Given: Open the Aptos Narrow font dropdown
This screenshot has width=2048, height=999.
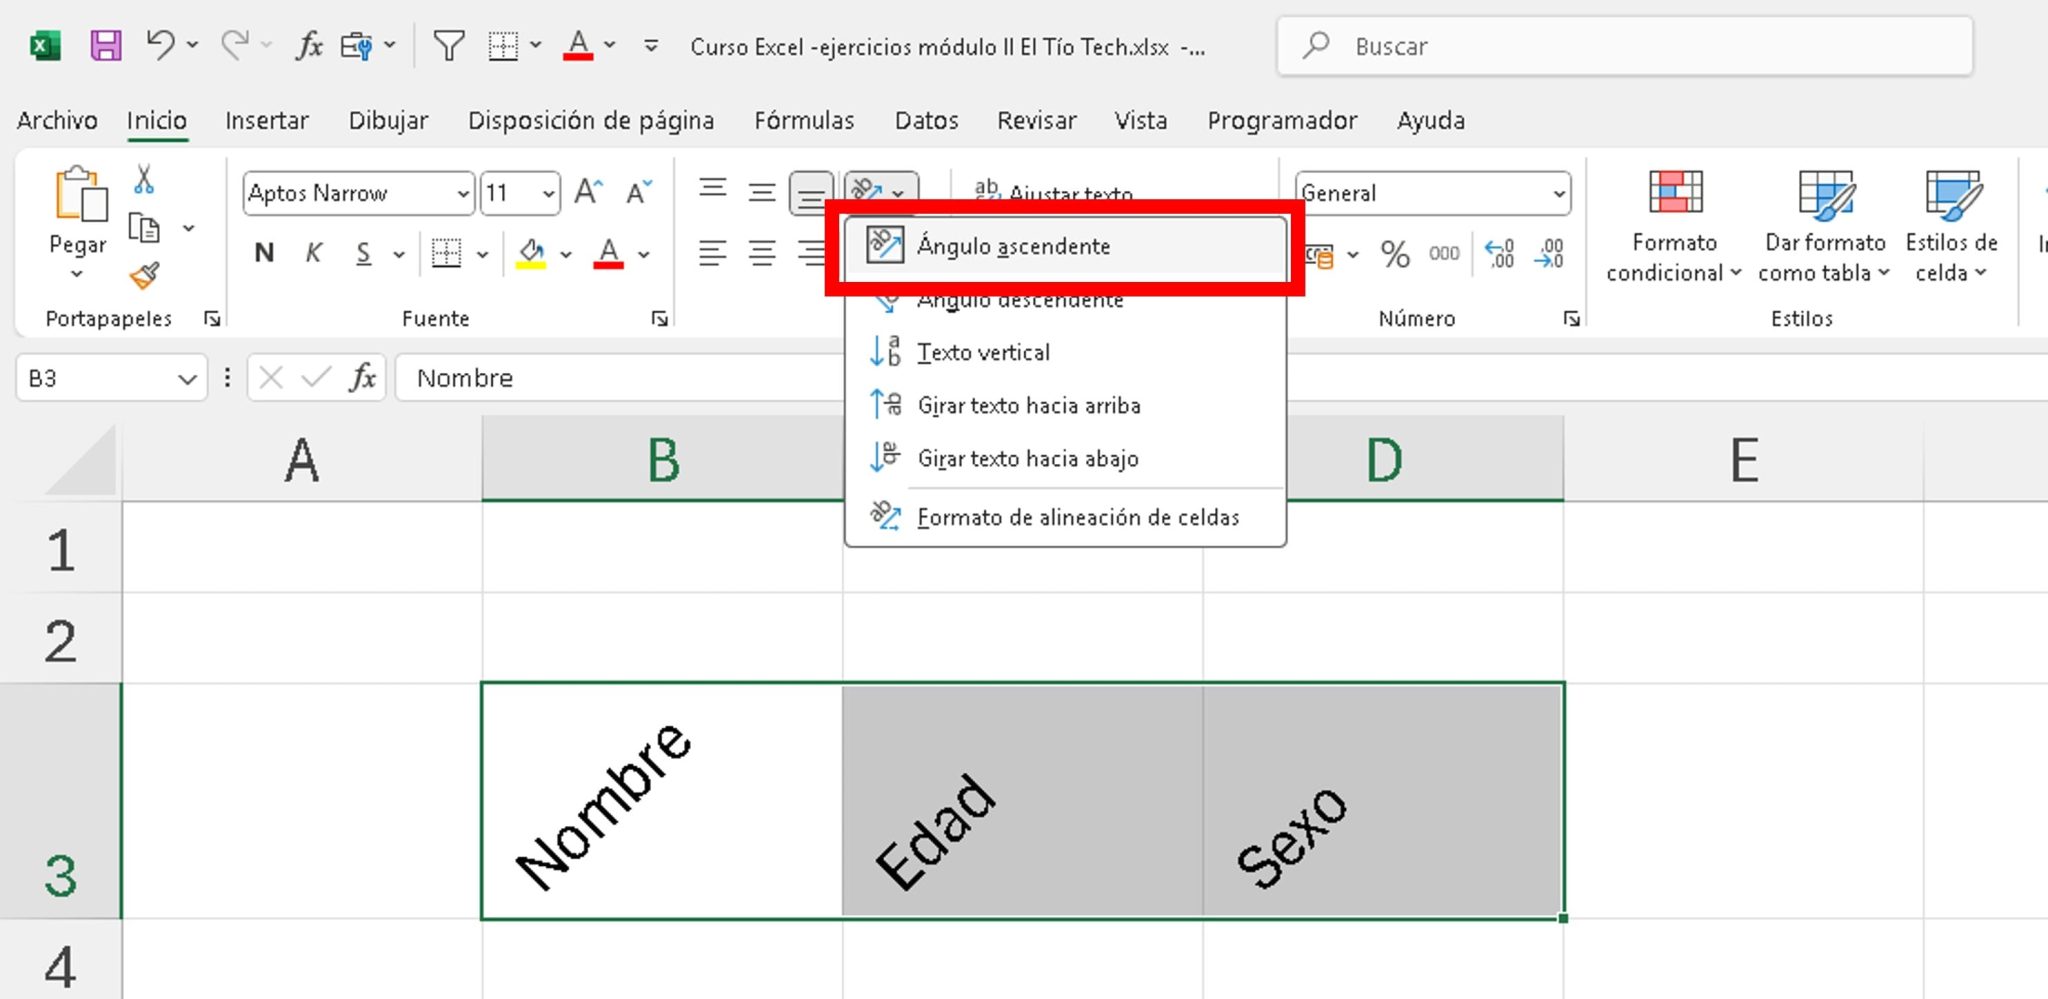Looking at the screenshot, I should coord(464,192).
